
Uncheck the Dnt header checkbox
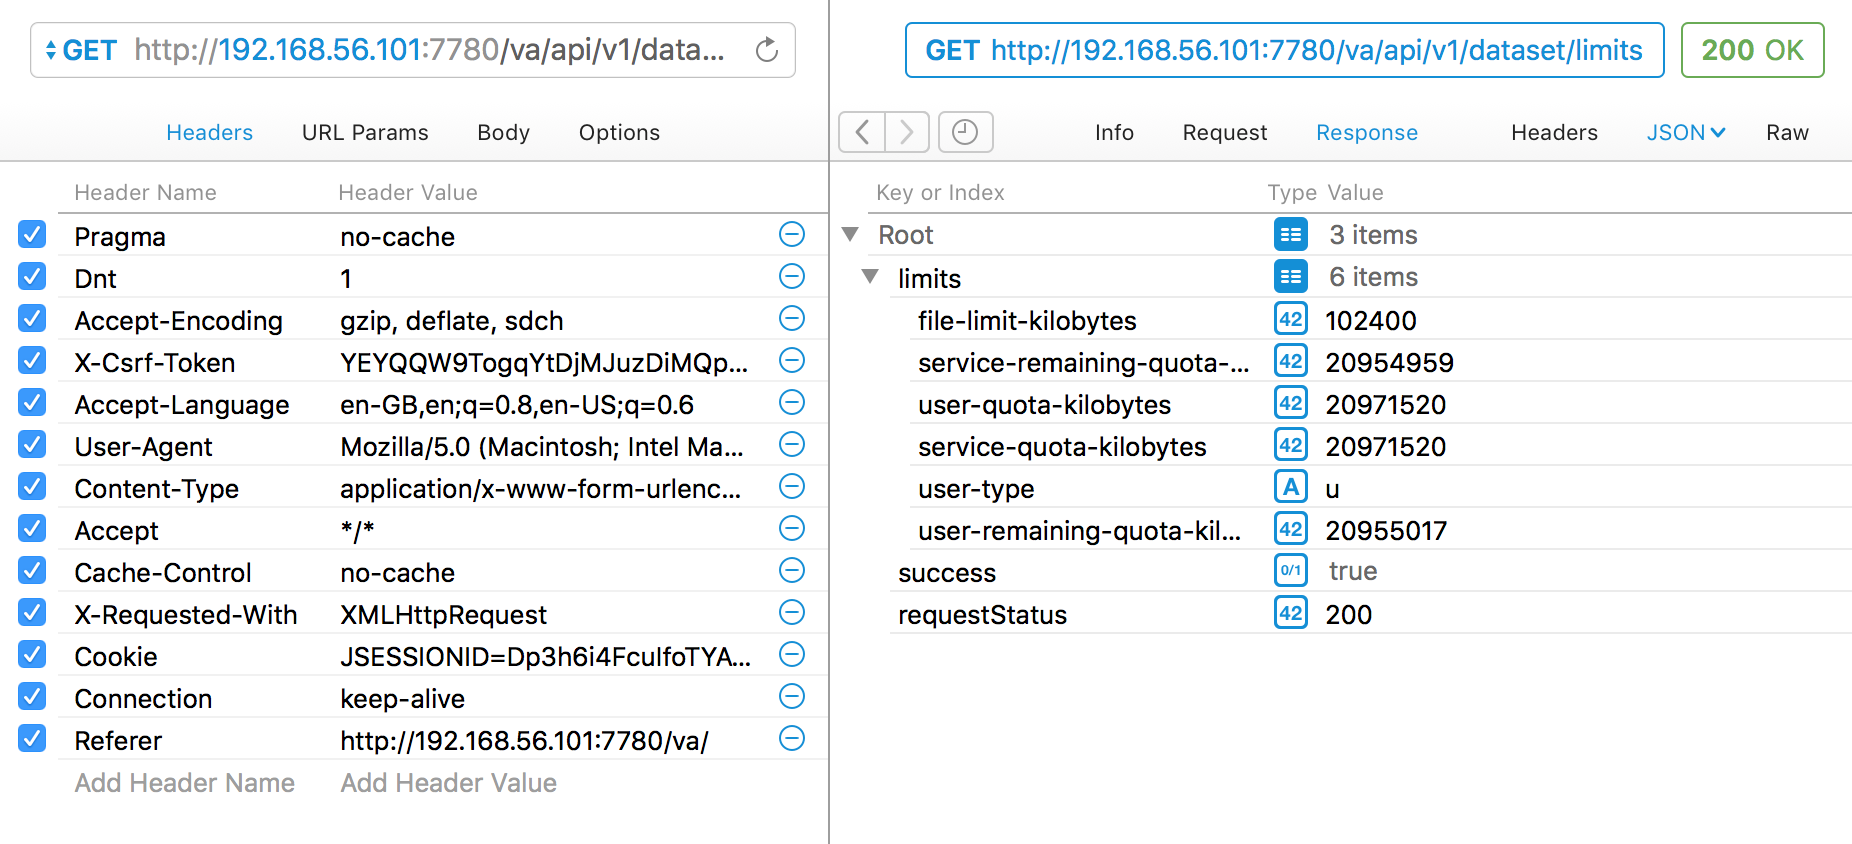32,277
